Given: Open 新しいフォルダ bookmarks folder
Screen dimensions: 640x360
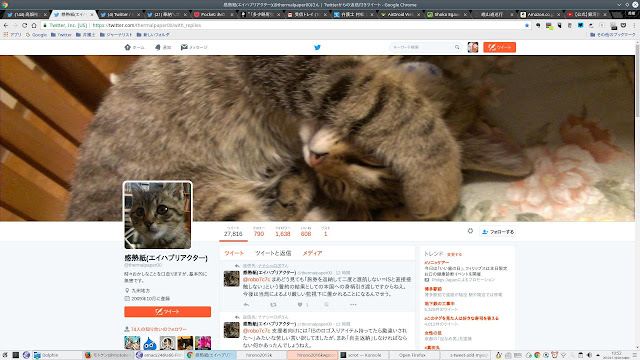Looking at the screenshot, I should point(153,35).
